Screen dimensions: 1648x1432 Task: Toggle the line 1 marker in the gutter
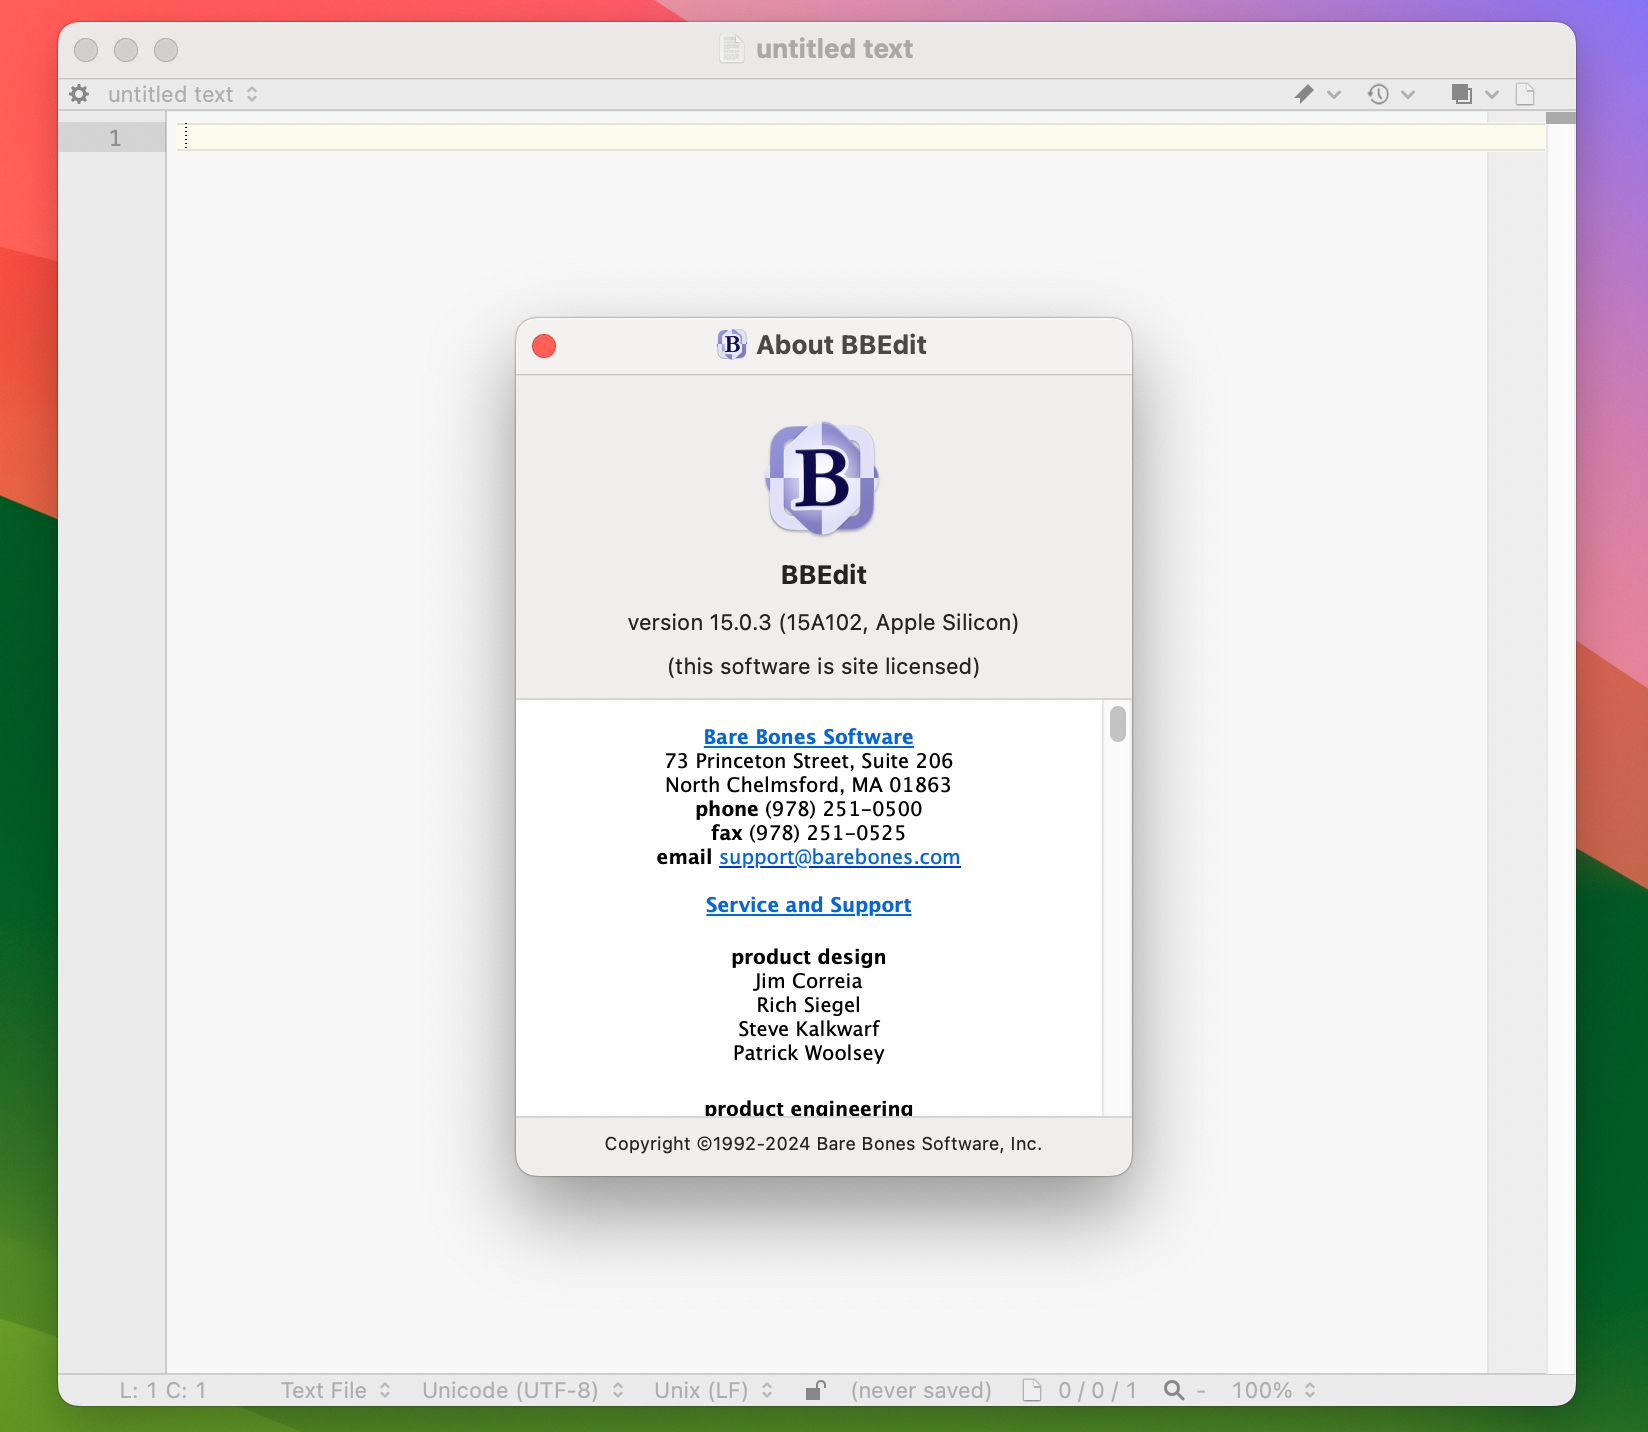pos(115,137)
